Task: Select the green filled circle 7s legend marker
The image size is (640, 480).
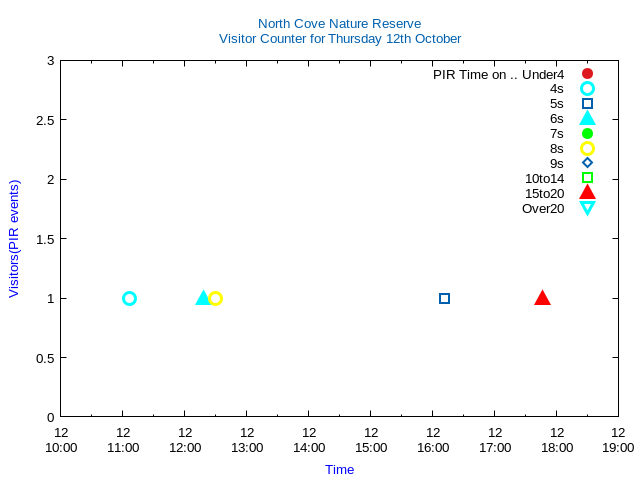Action: click(x=588, y=134)
